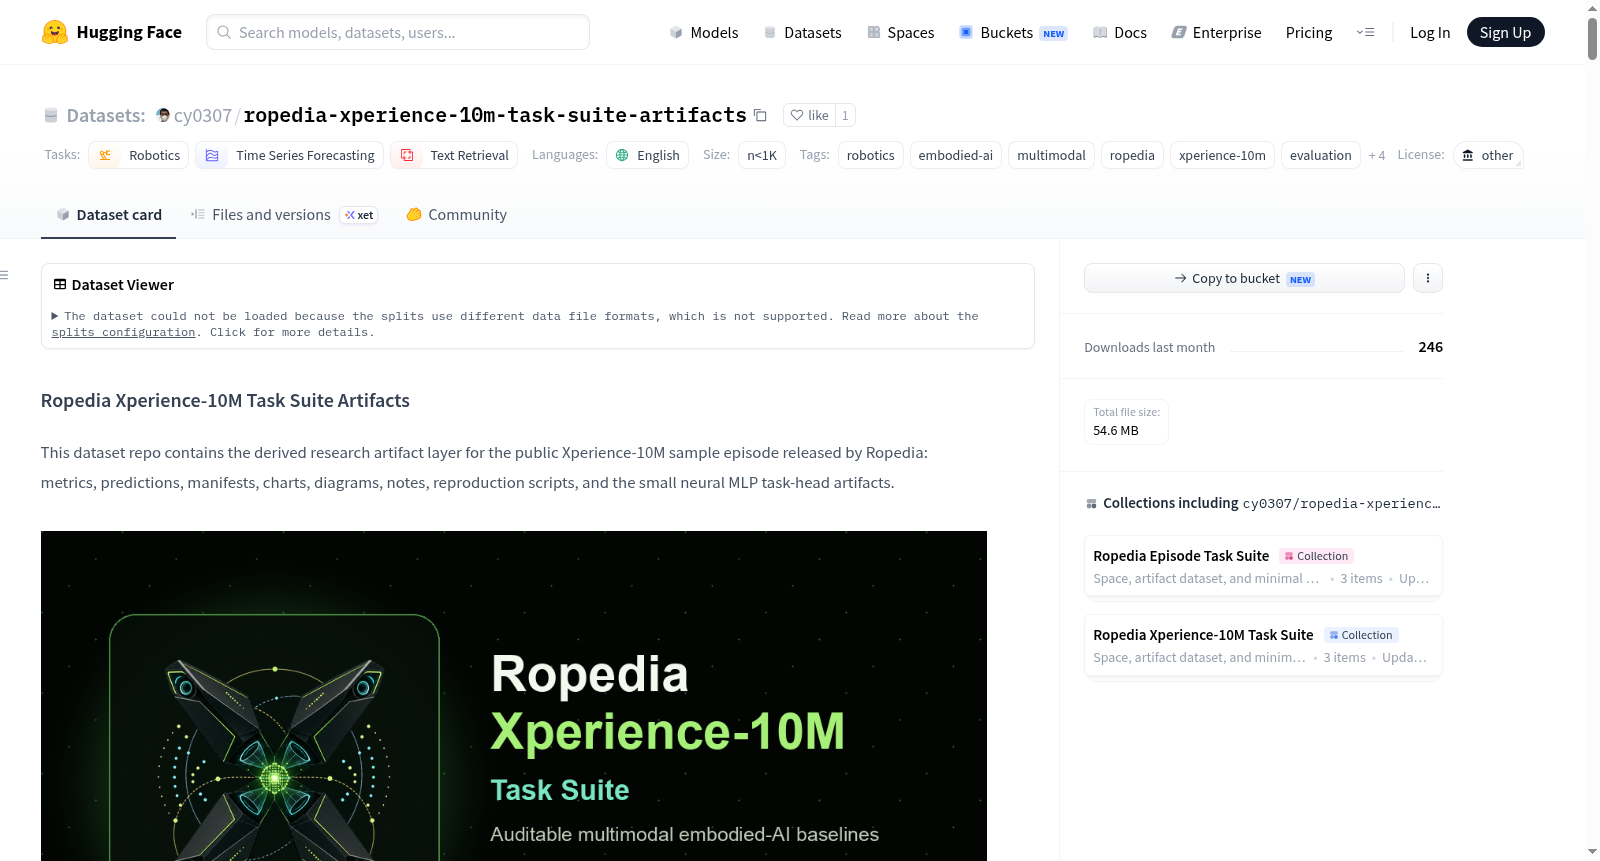Click the heart like icon

point(797,115)
